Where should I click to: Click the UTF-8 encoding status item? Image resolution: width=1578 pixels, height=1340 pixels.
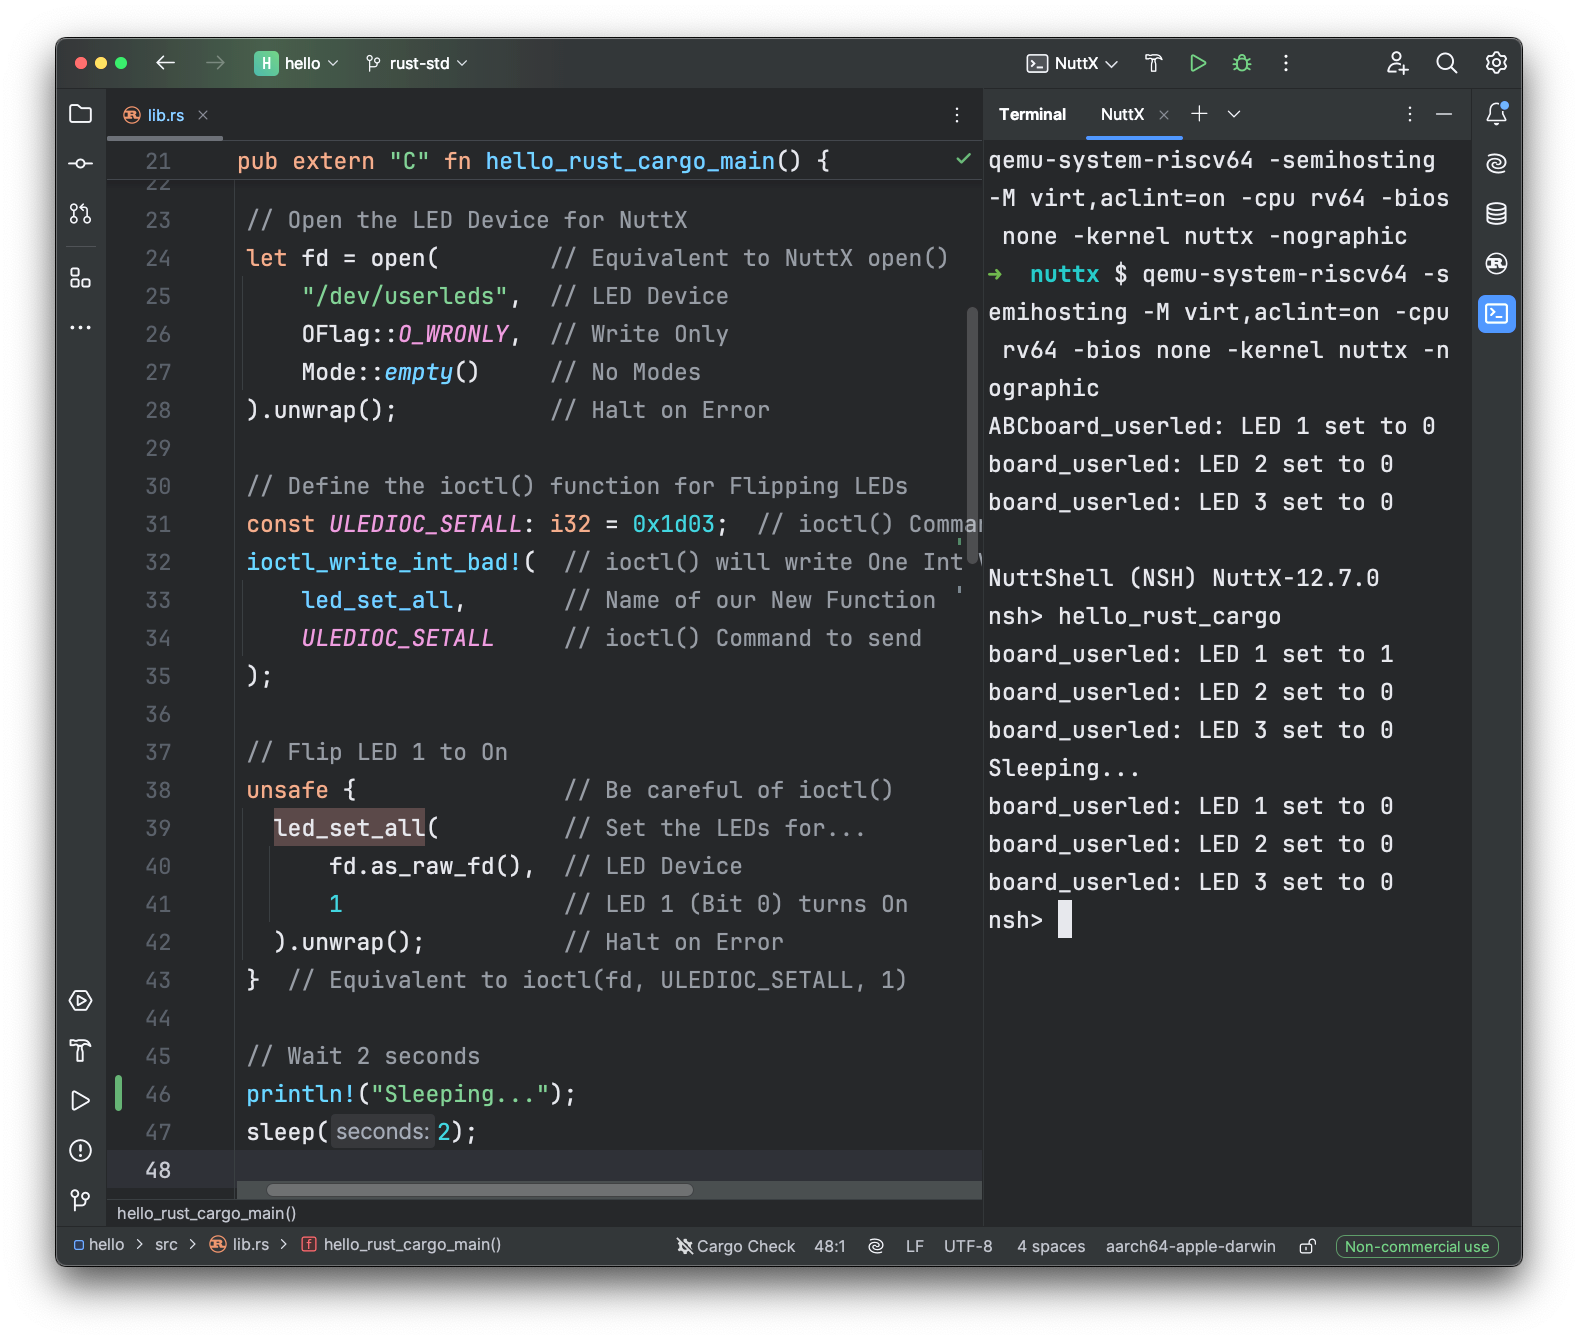(x=967, y=1246)
